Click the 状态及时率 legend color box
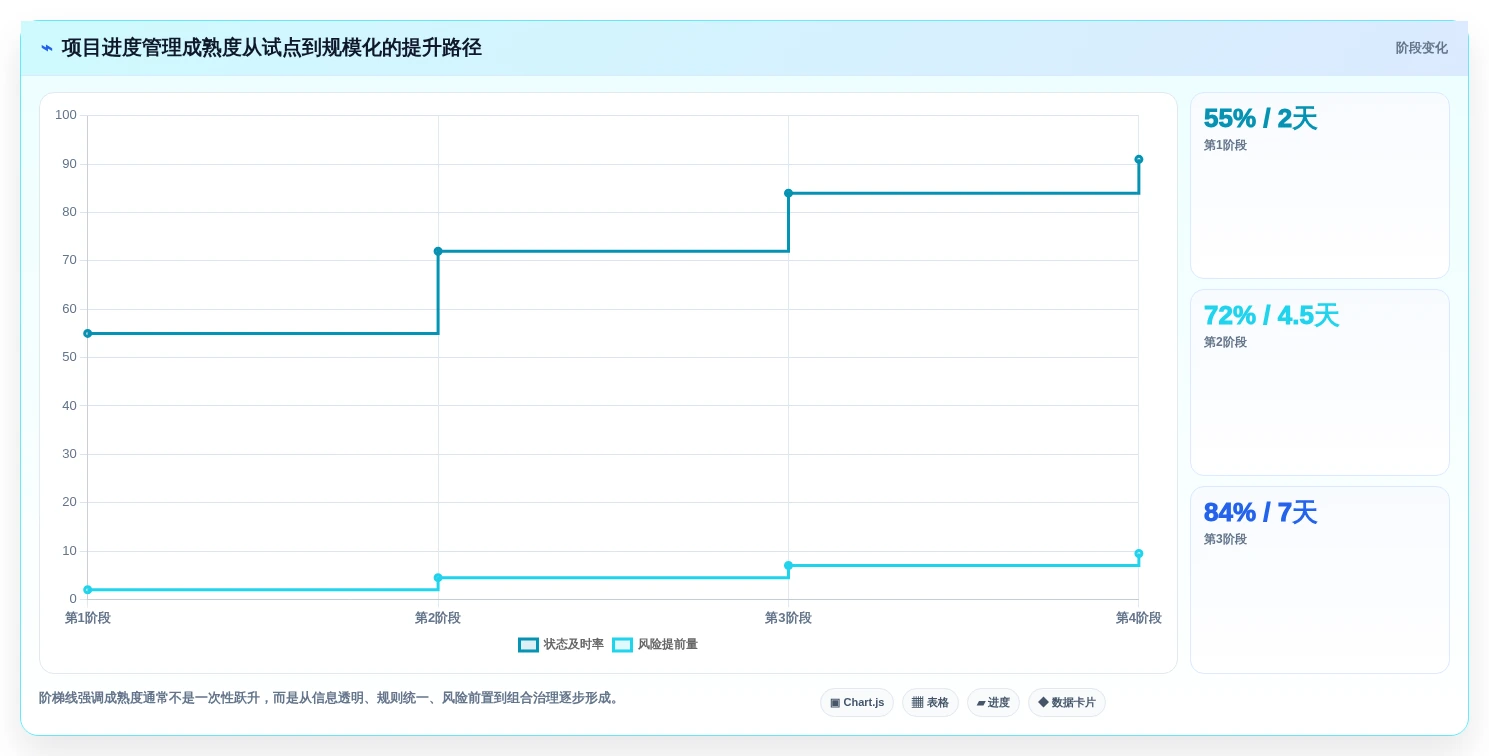Image resolution: width=1489 pixels, height=756 pixels. 528,645
